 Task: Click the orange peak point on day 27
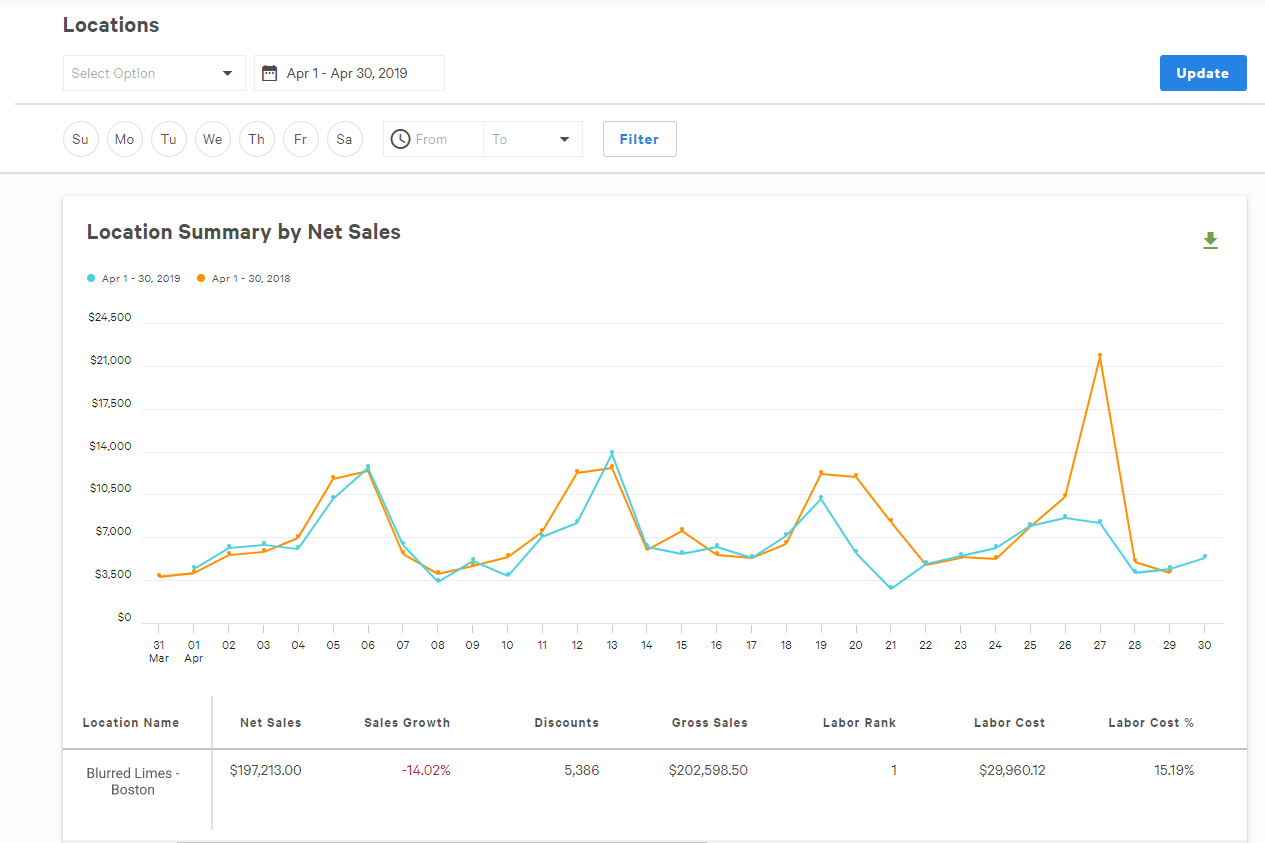pos(1099,355)
